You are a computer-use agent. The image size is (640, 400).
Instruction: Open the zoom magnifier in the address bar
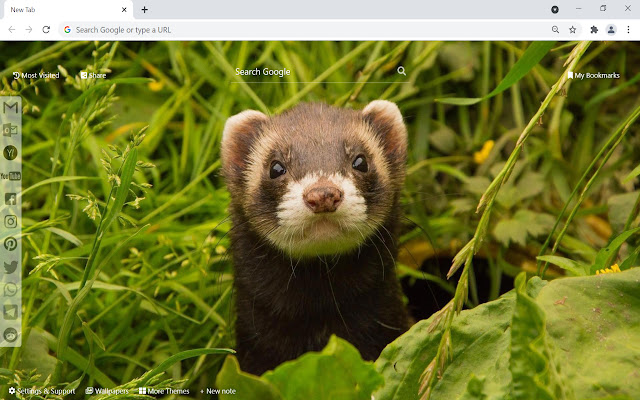tap(555, 30)
